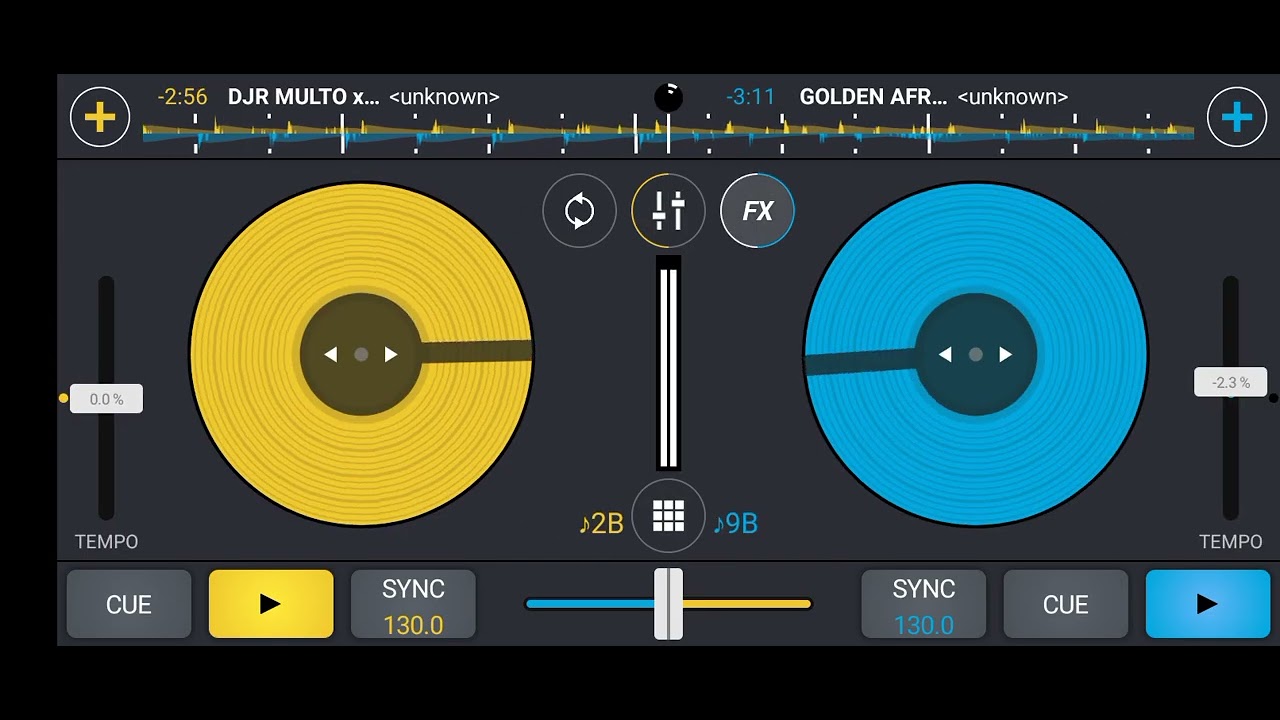Click the record disc icon above the waveform
Viewport: 1280px width, 720px height.
668,97
